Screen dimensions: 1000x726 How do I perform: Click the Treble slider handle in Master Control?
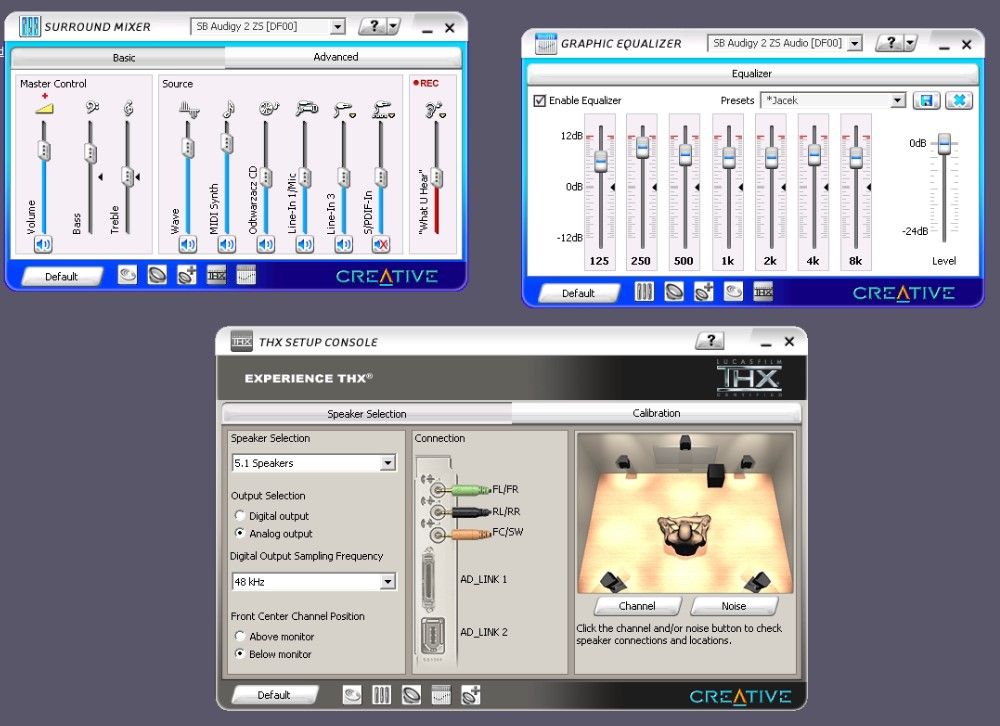tap(128, 176)
